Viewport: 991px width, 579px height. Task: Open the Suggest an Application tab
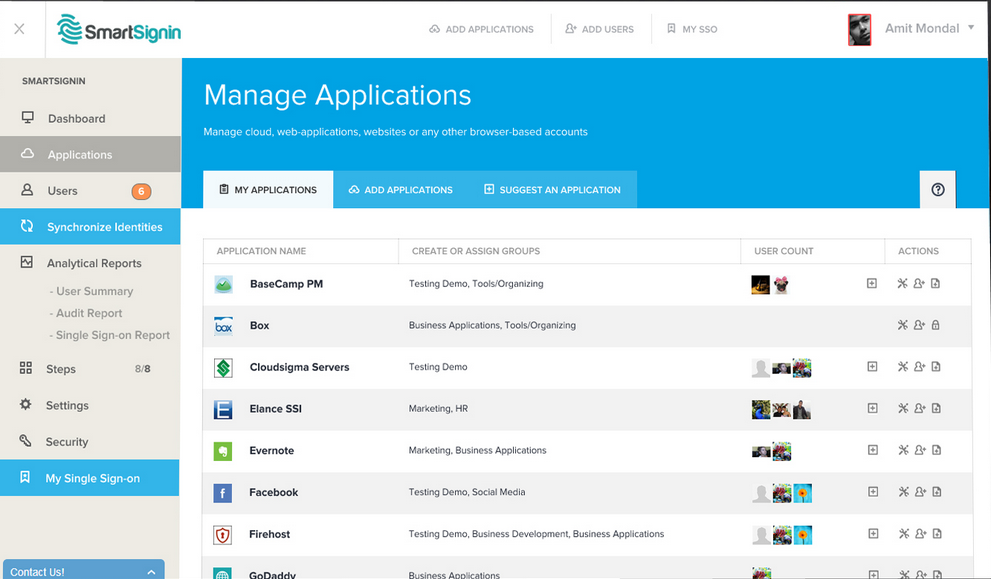552,190
